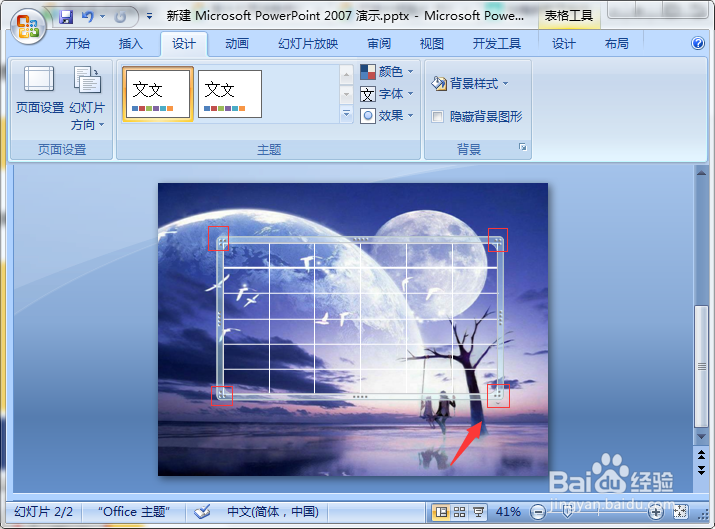Click the table's right edge handle
This screenshot has height=529, width=715.
point(501,318)
